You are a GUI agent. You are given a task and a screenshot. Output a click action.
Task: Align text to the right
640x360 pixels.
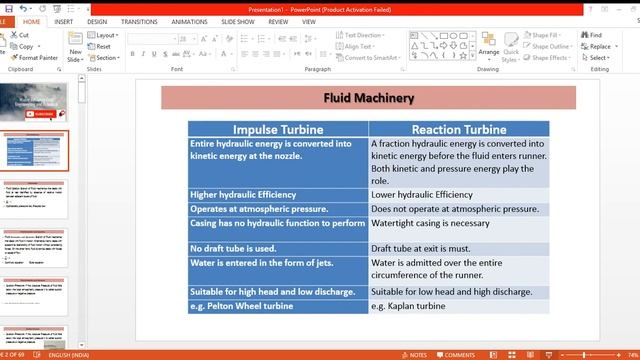[x=266, y=54]
